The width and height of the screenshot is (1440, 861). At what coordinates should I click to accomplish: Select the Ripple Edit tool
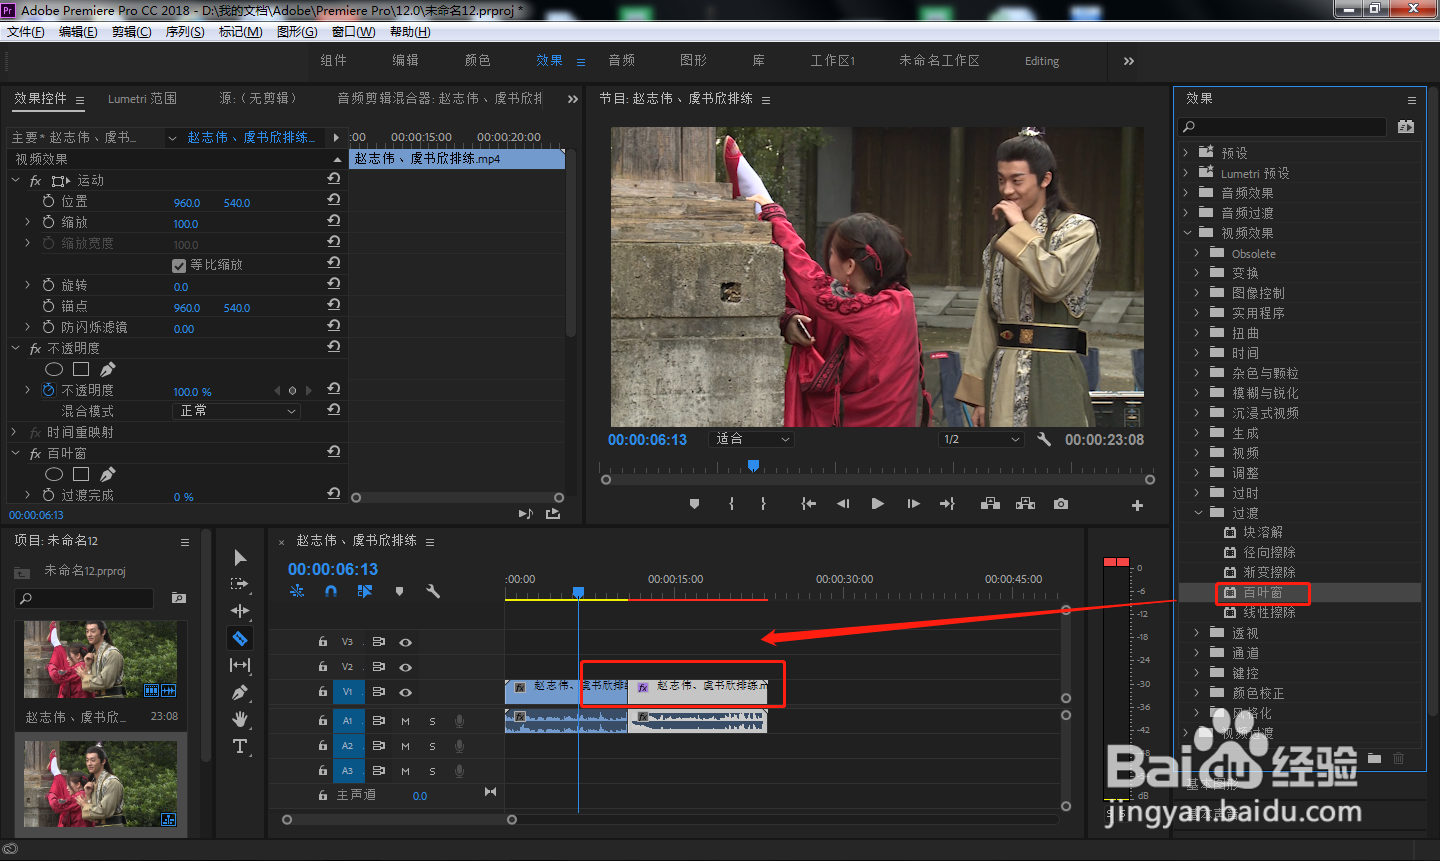(240, 611)
